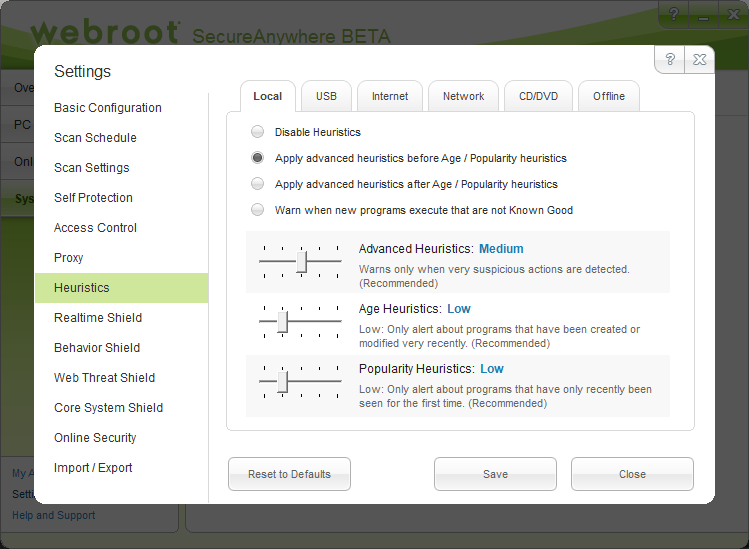Select Heuristics in the sidebar
Screen dimensions: 749x549
(x=122, y=288)
